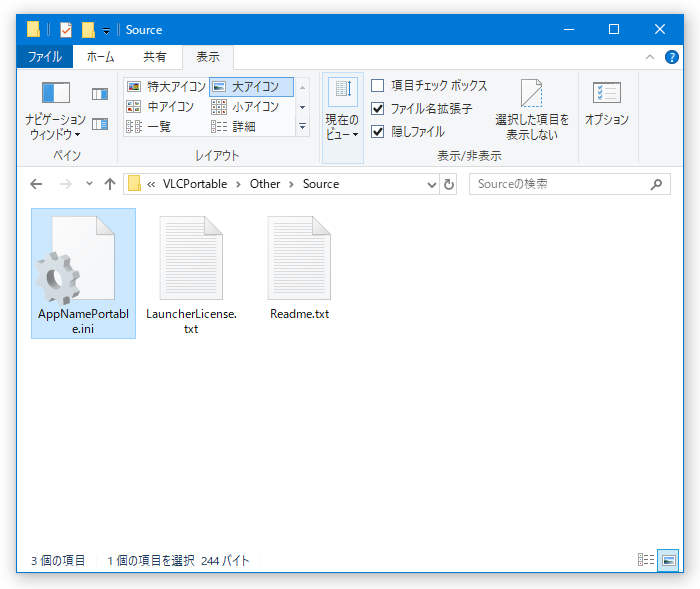Click title bar folder icon
Screen dimensions: 700x589
[x=33, y=29]
